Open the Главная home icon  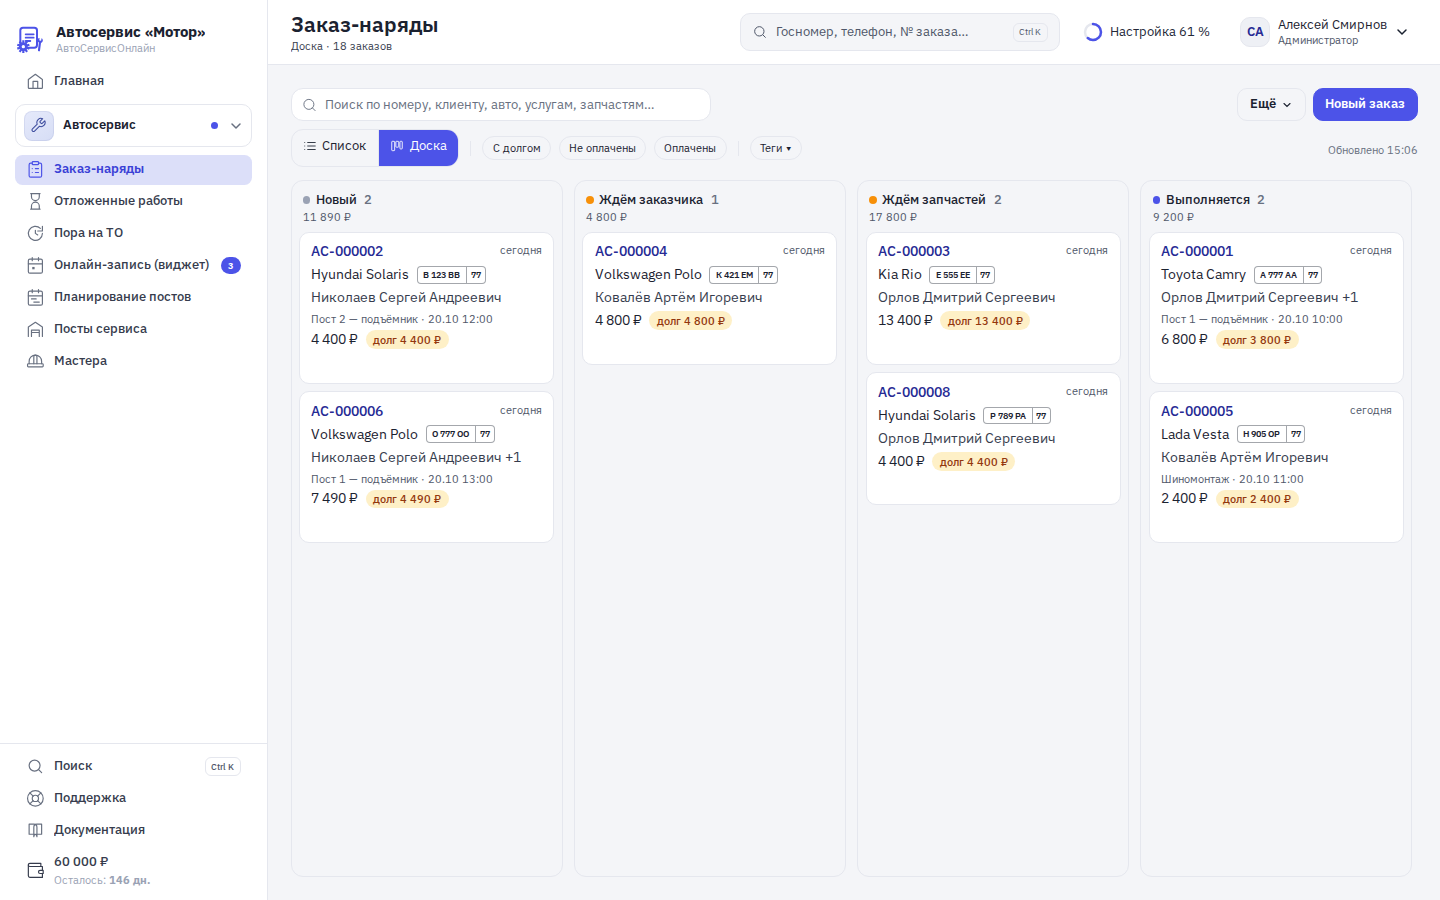[x=35, y=81]
